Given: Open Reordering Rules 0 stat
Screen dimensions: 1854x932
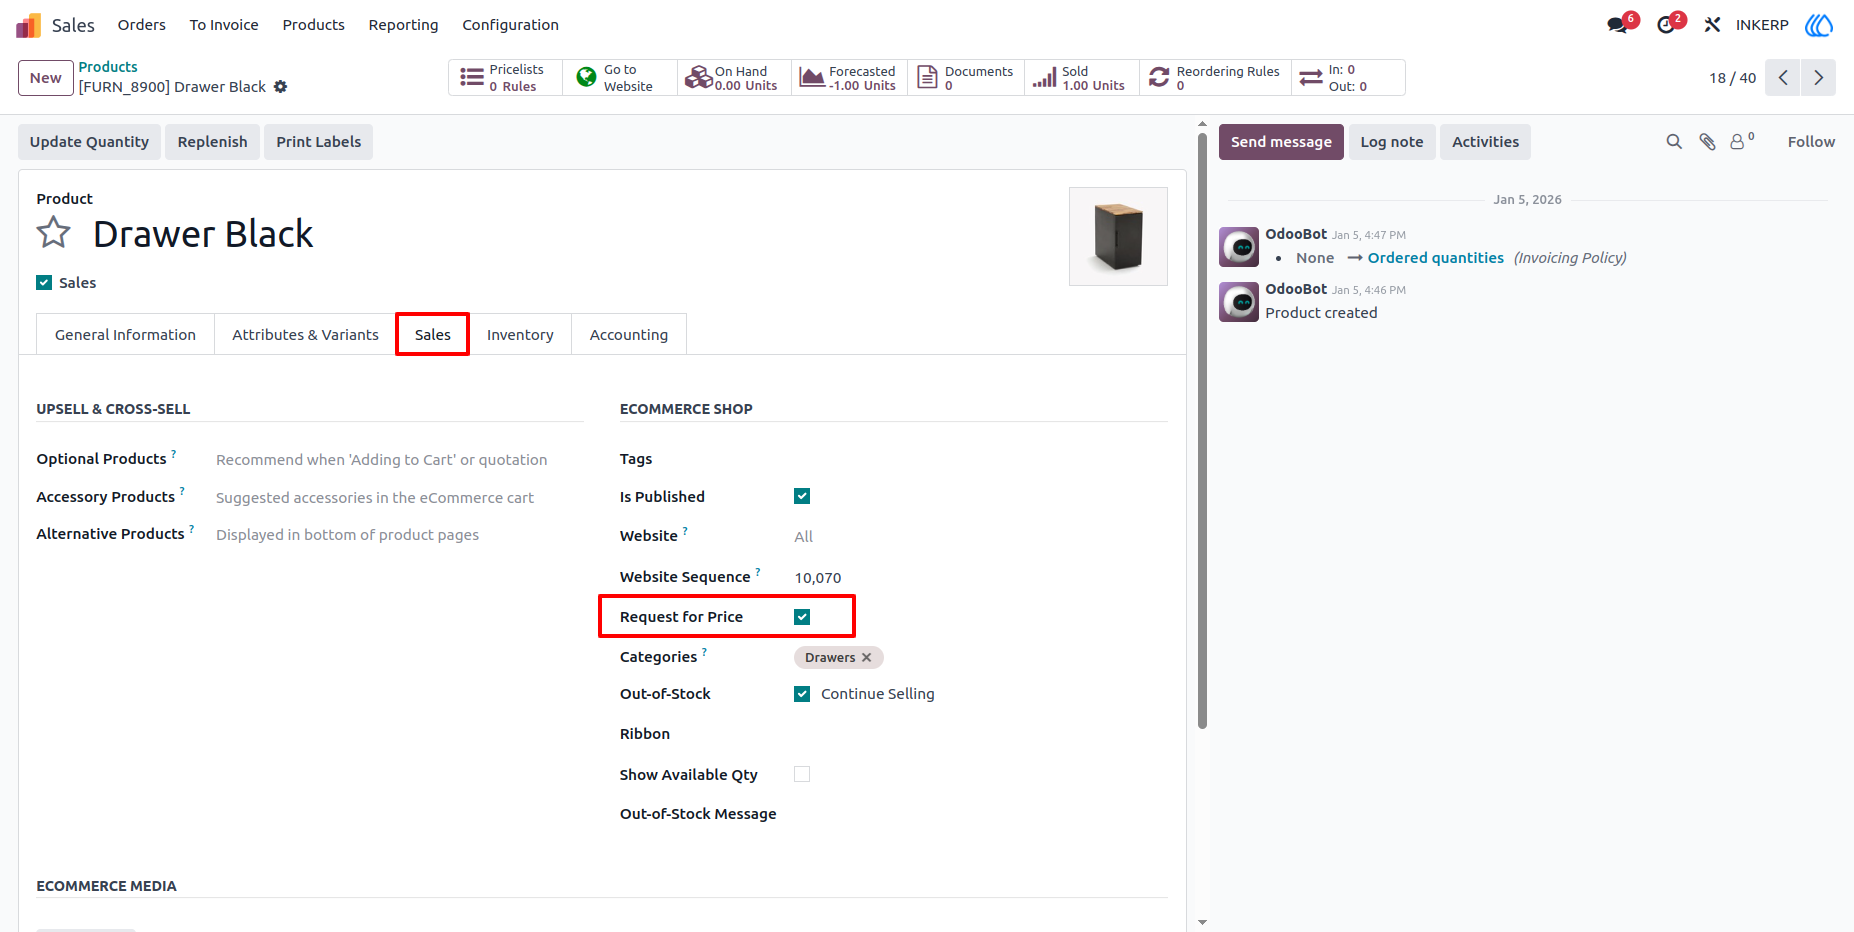Looking at the screenshot, I should pos(1216,78).
